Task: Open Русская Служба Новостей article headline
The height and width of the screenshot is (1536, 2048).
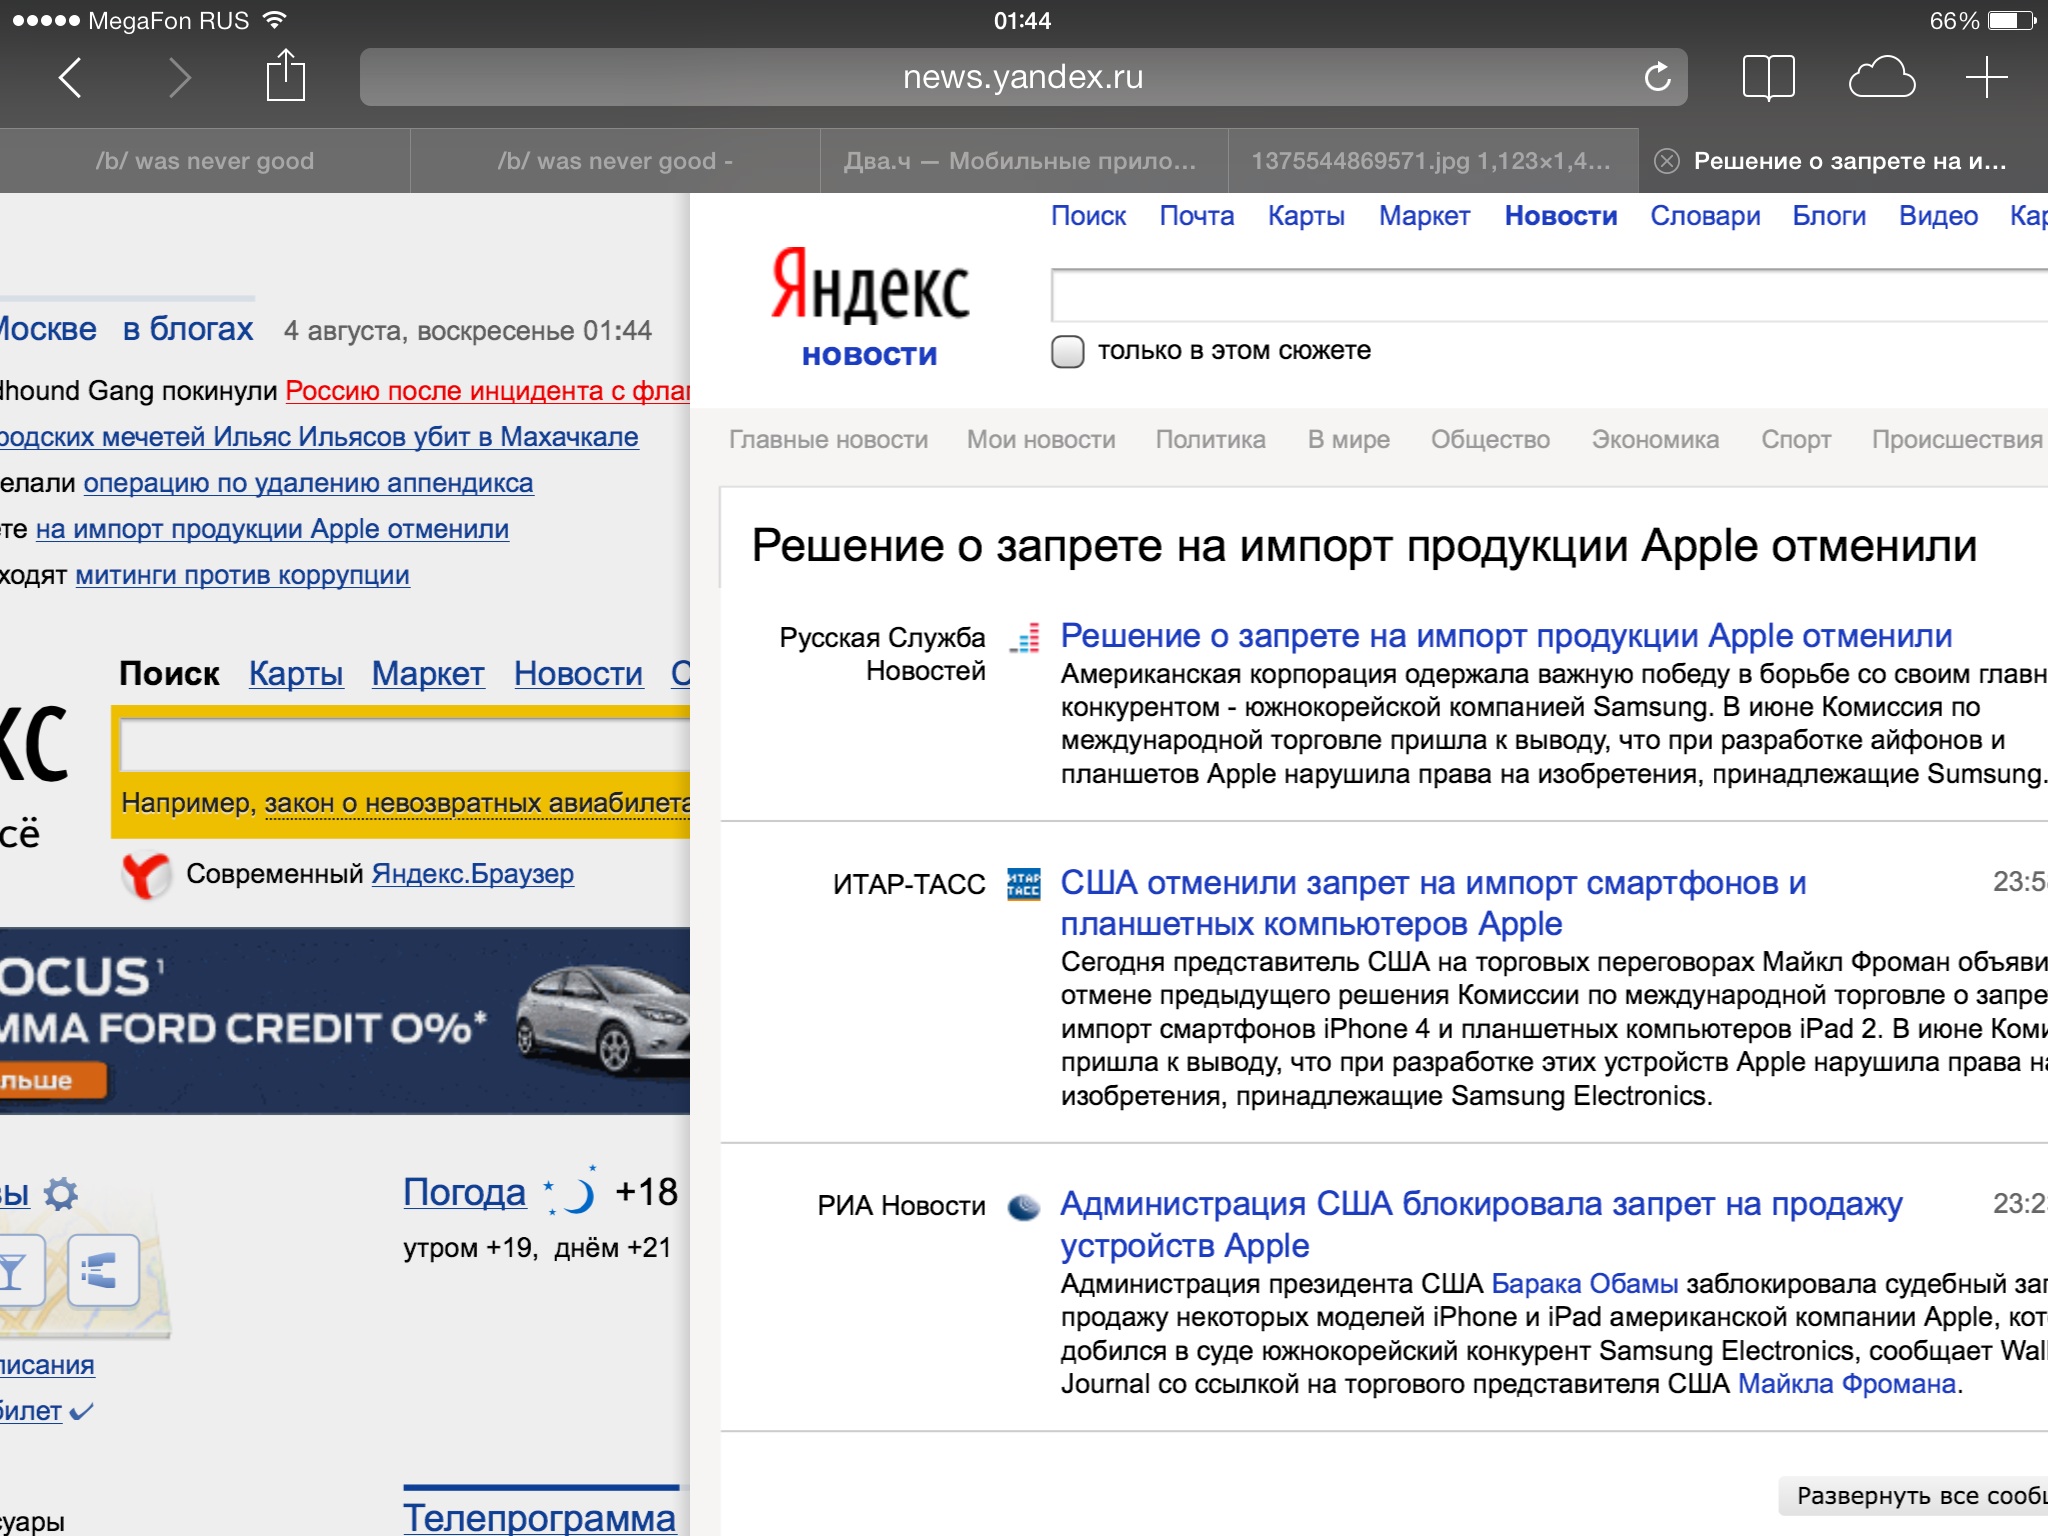Action: click(x=1506, y=636)
